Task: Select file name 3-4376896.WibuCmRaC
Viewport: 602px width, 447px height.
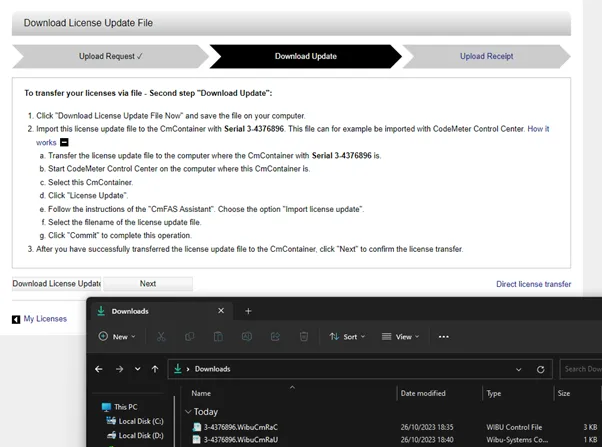Action: [241, 427]
